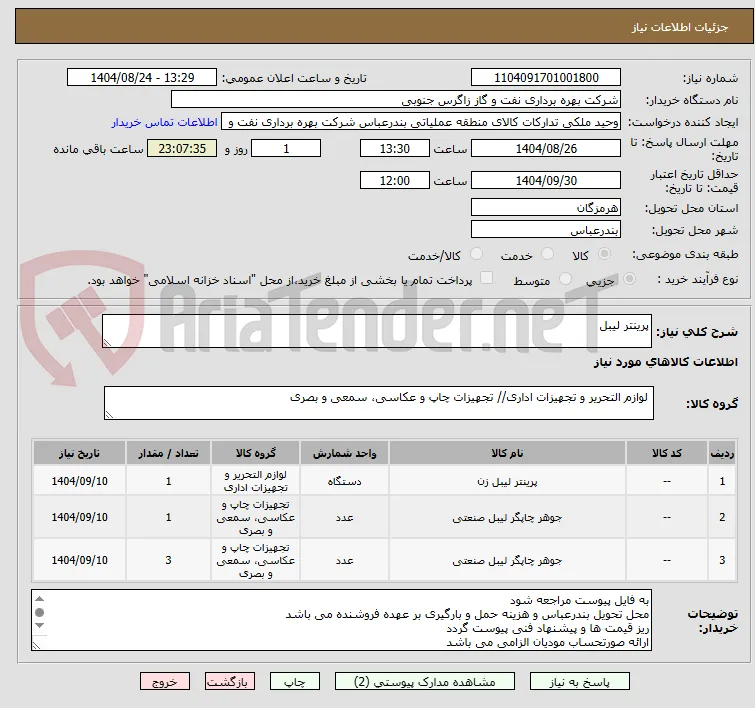
Task: Click the delivery city بندرعباس field
Action: [546, 230]
